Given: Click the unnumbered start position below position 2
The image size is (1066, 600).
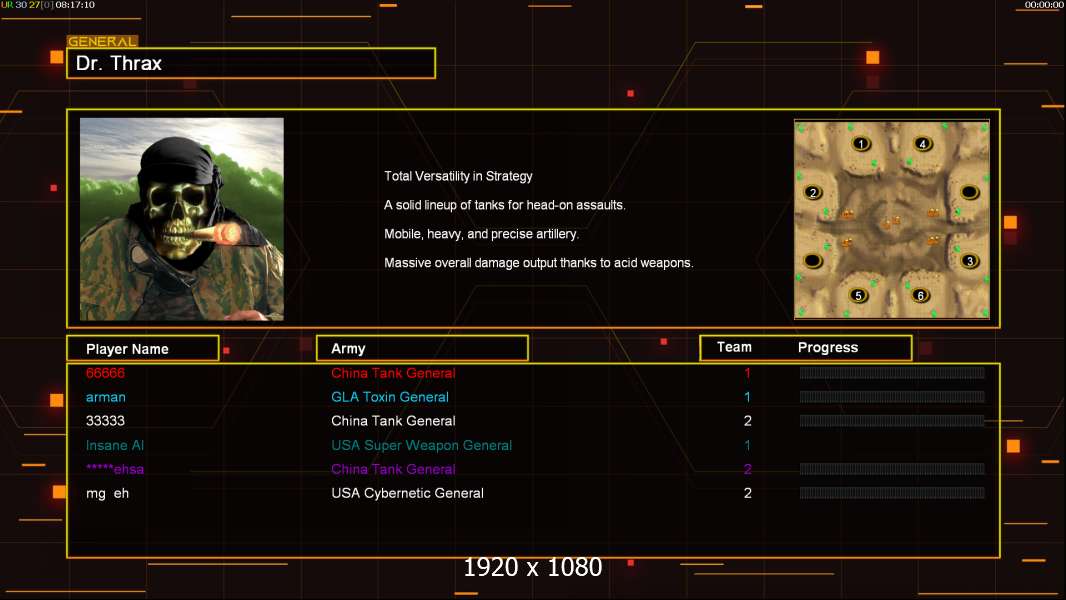Looking at the screenshot, I should click(x=813, y=261).
